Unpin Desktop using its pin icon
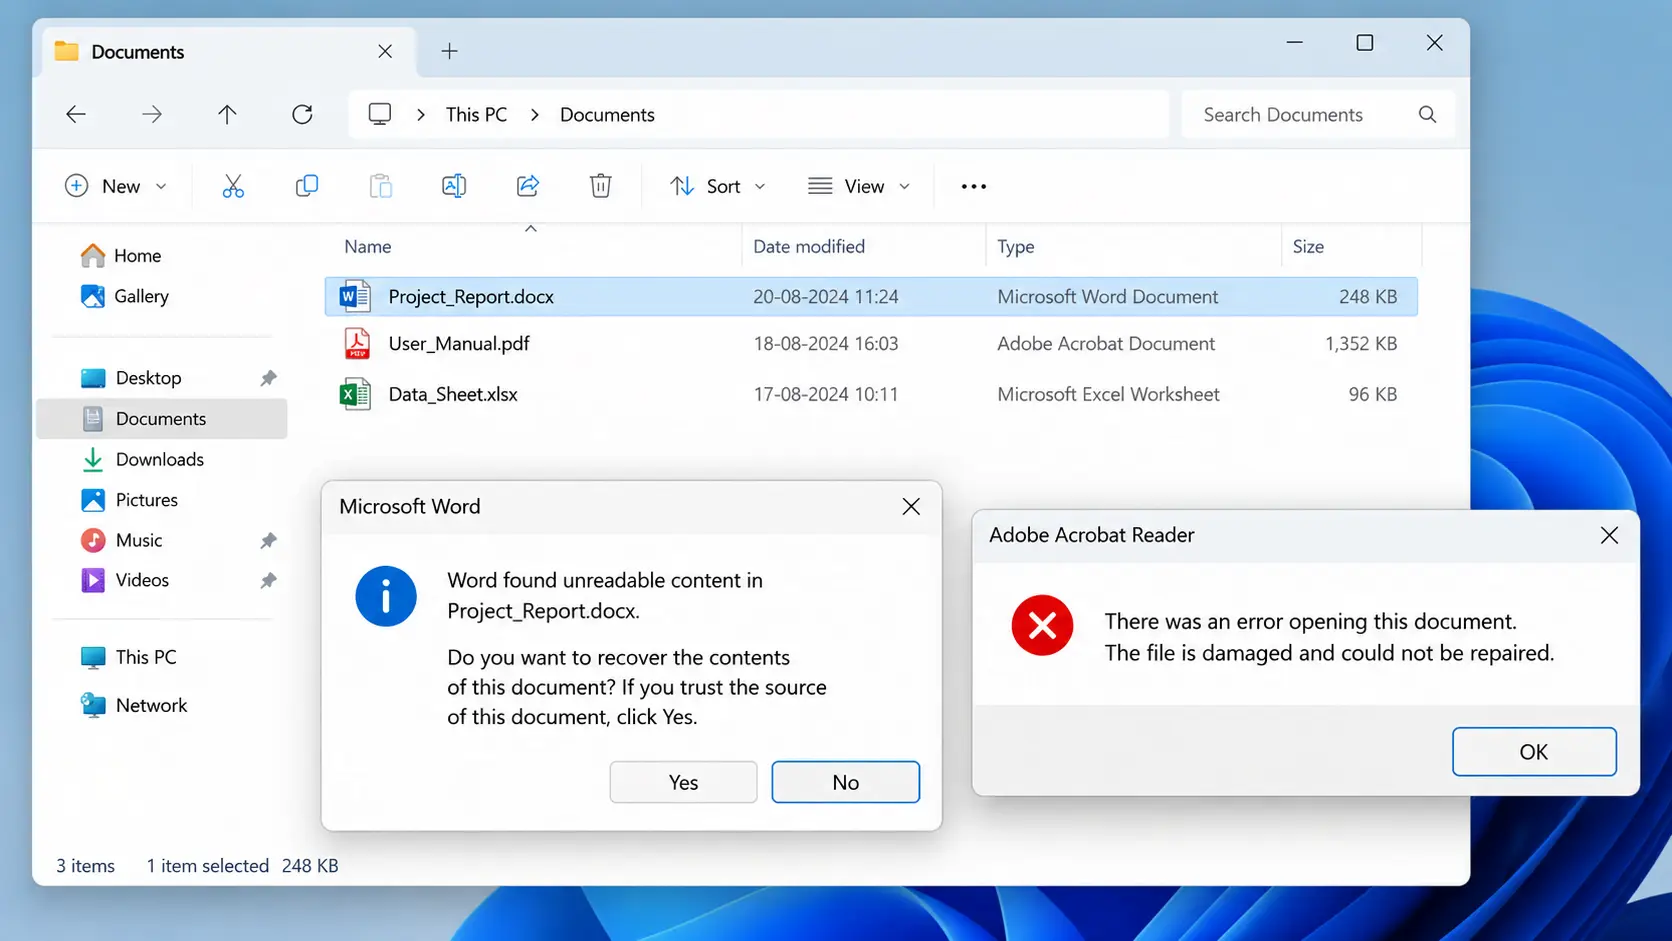 click(x=268, y=378)
